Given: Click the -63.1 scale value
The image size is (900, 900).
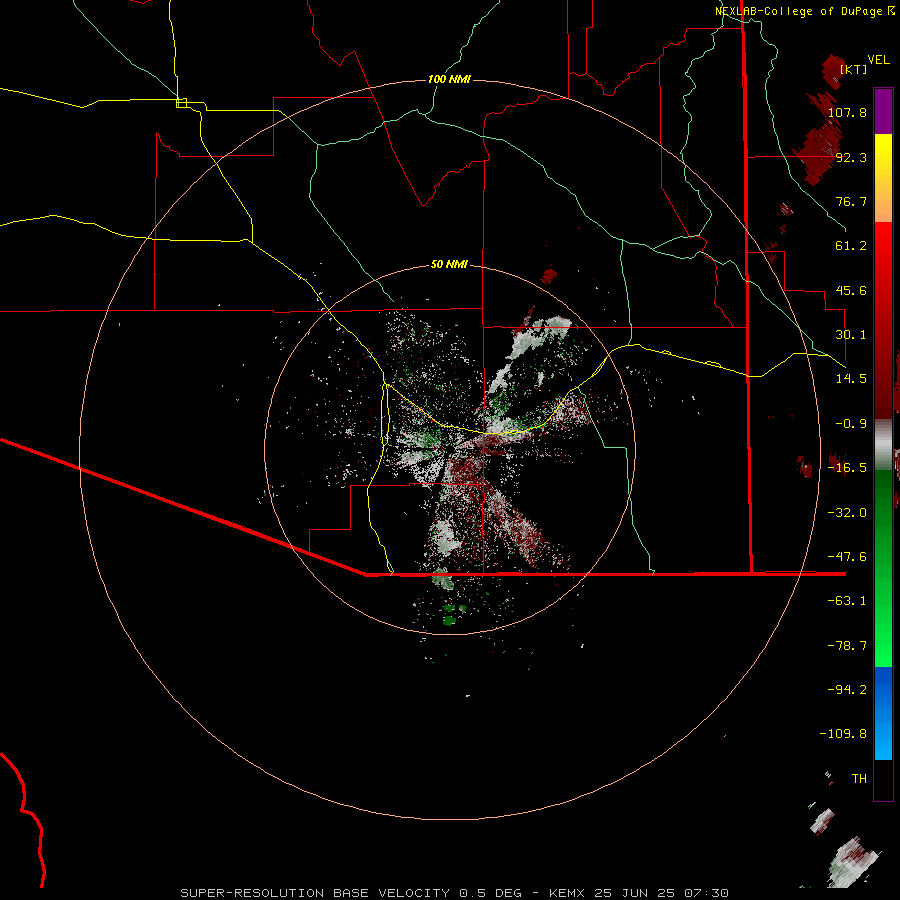Looking at the screenshot, I should [847, 601].
